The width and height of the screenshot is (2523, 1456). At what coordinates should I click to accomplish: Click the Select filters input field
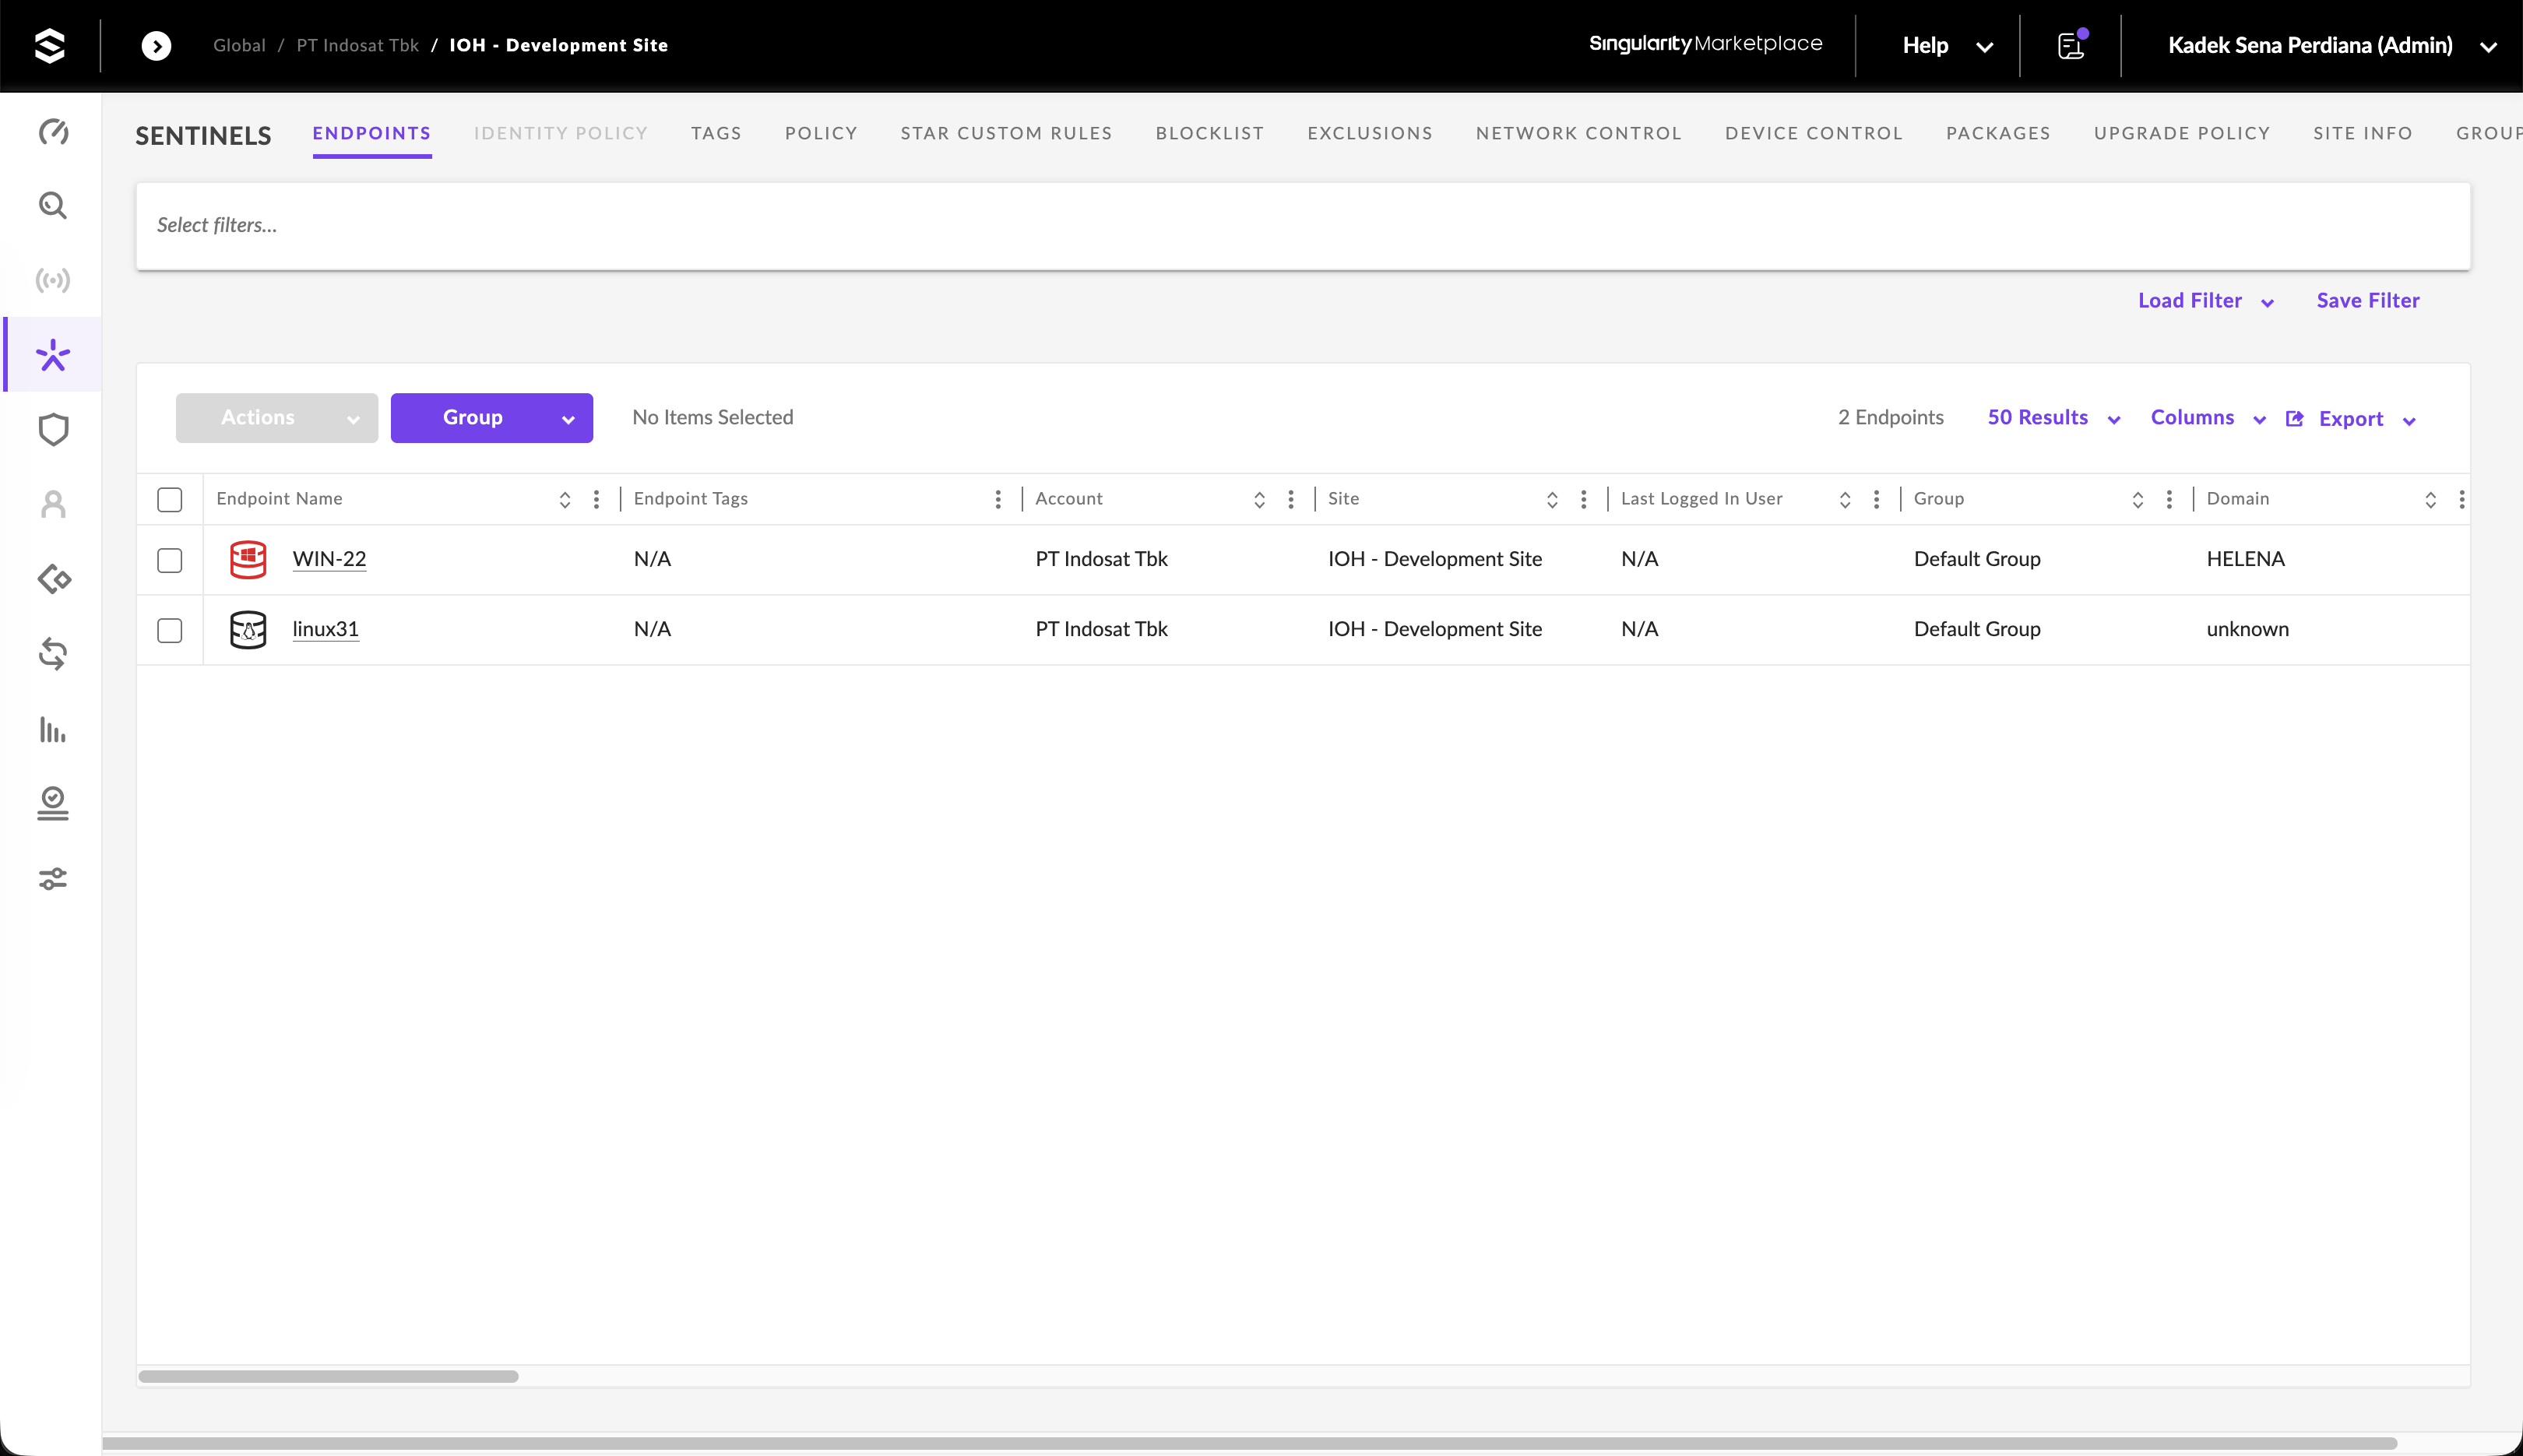point(1303,226)
